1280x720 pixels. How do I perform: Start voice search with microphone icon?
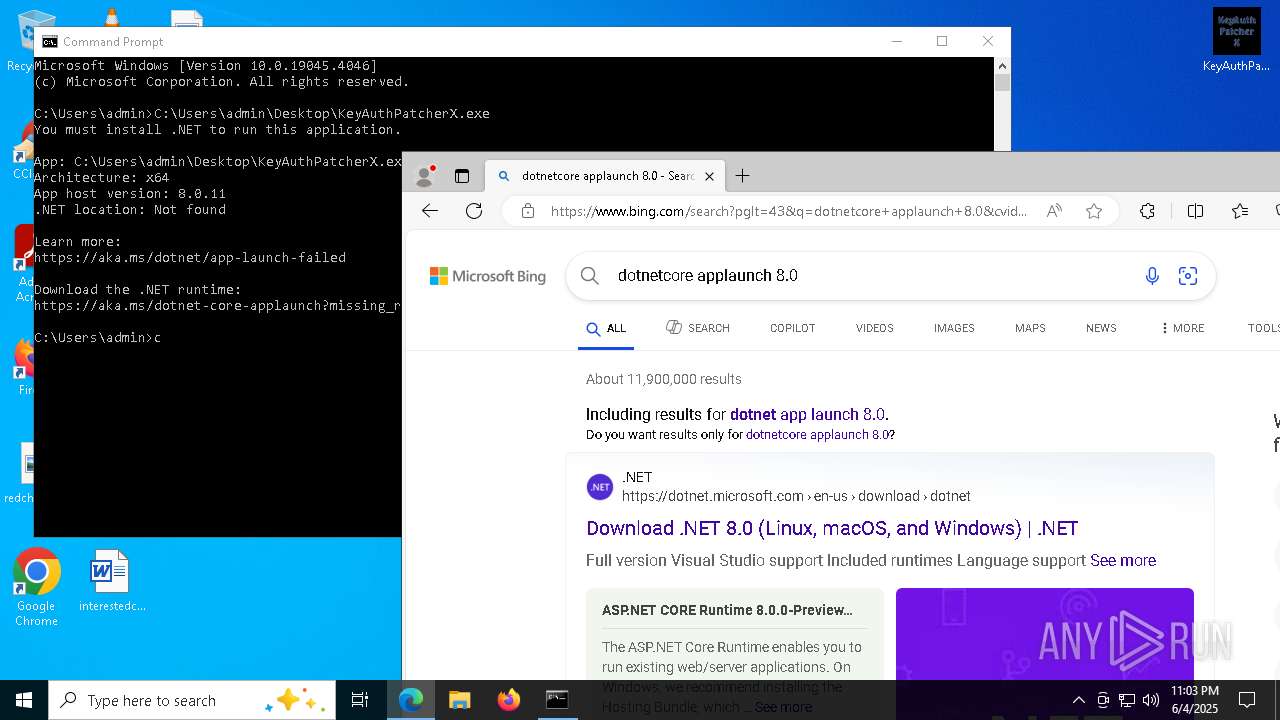tap(1152, 276)
